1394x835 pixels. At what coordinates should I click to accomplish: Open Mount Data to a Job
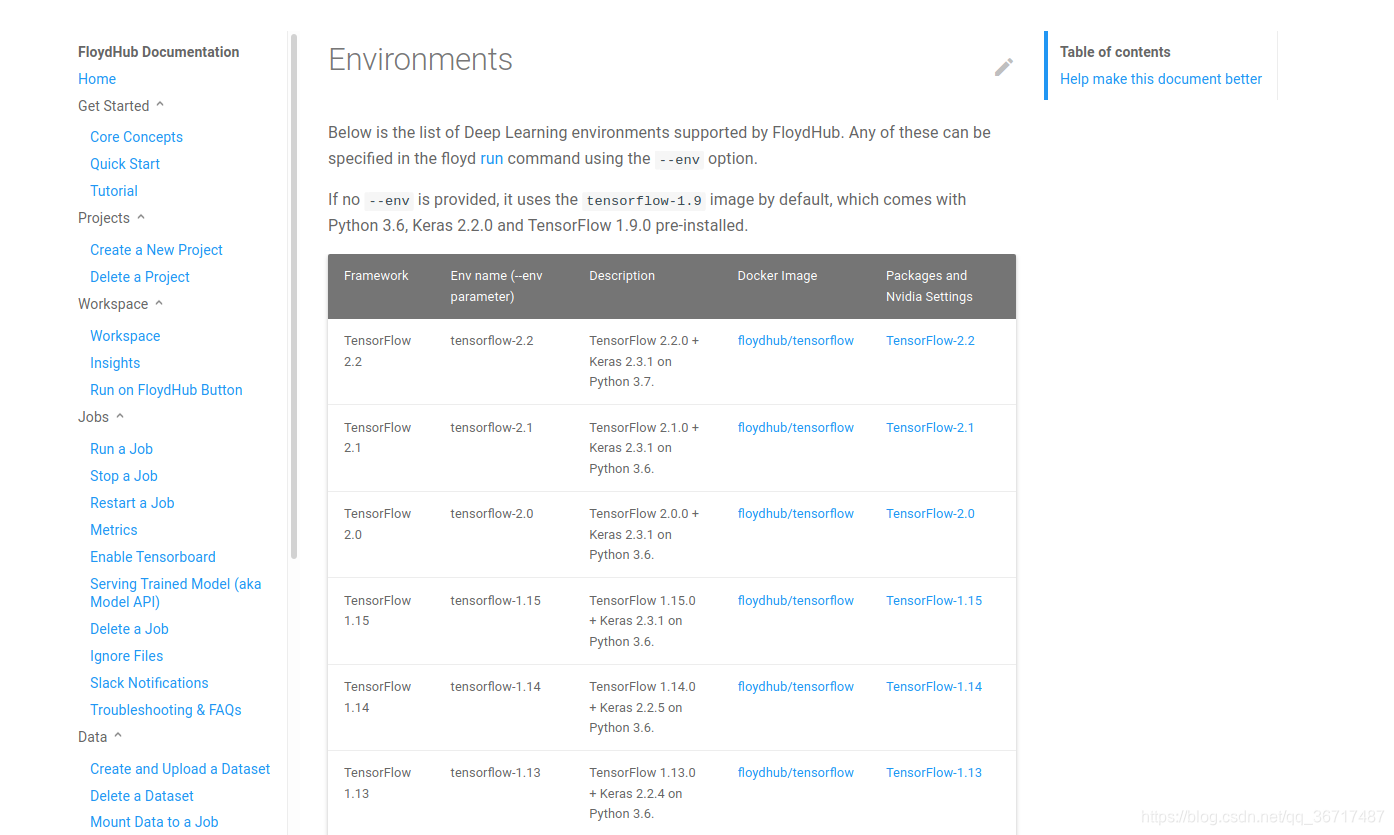[x=154, y=822]
